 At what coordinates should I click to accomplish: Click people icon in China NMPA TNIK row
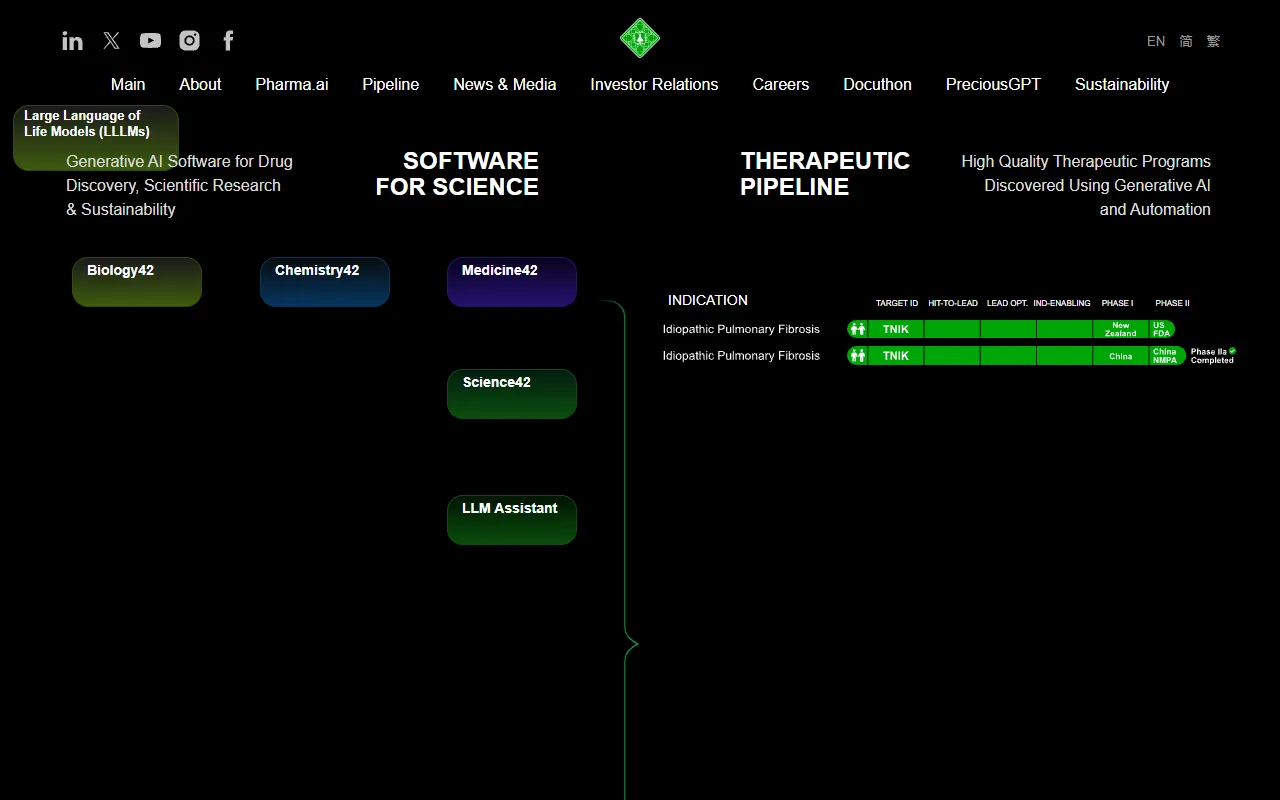[857, 356]
